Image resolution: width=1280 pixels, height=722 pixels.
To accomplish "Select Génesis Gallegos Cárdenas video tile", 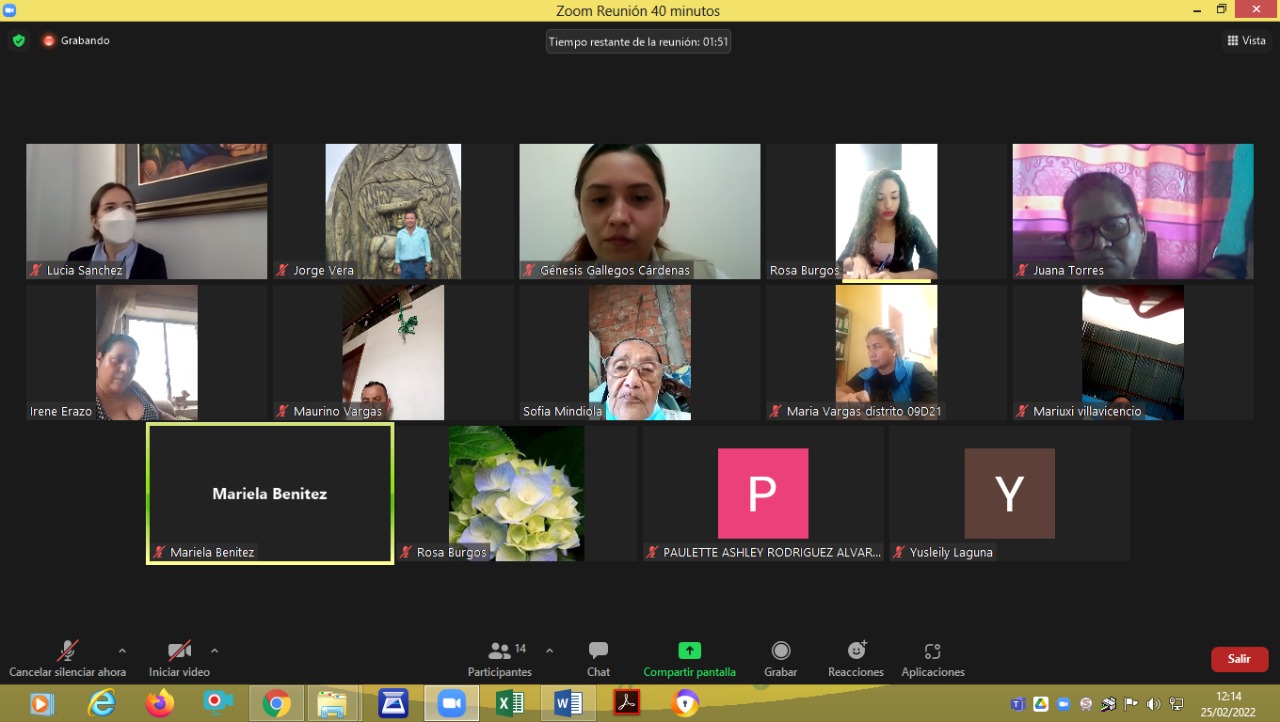I will click(x=639, y=210).
